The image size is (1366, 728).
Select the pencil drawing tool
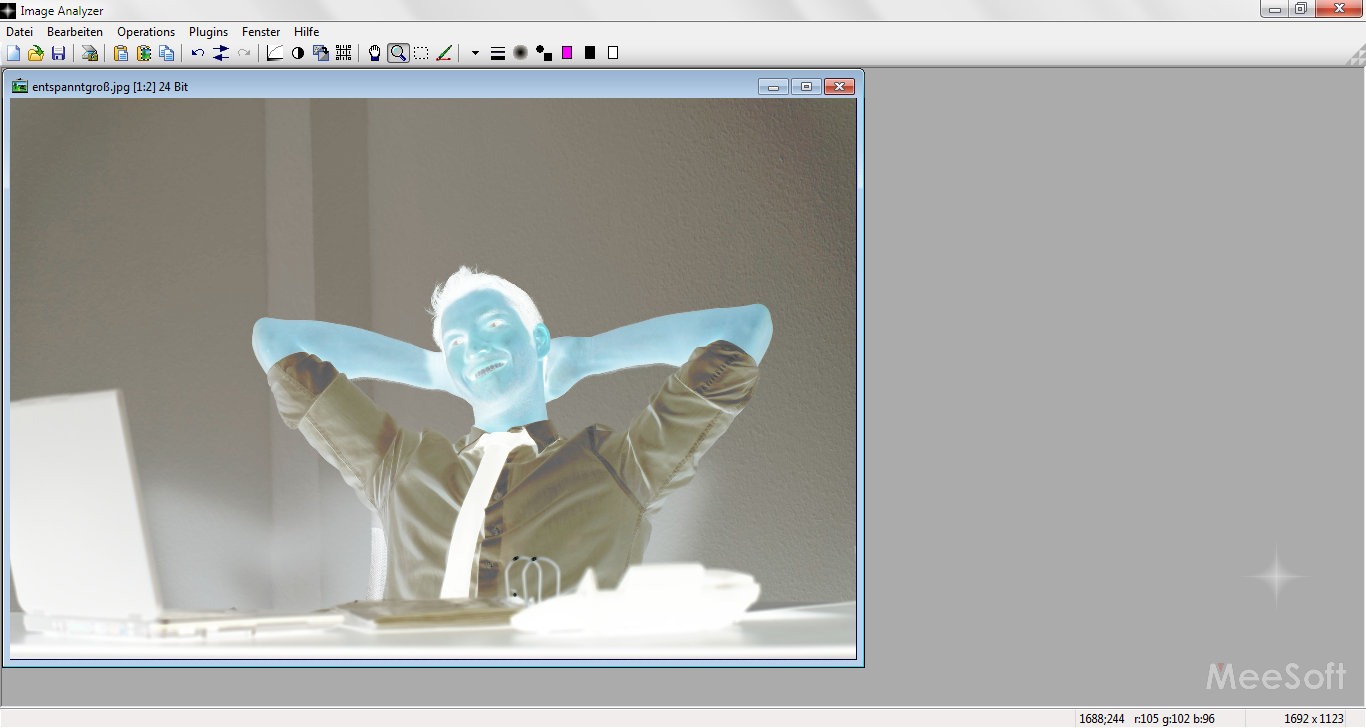coord(444,53)
